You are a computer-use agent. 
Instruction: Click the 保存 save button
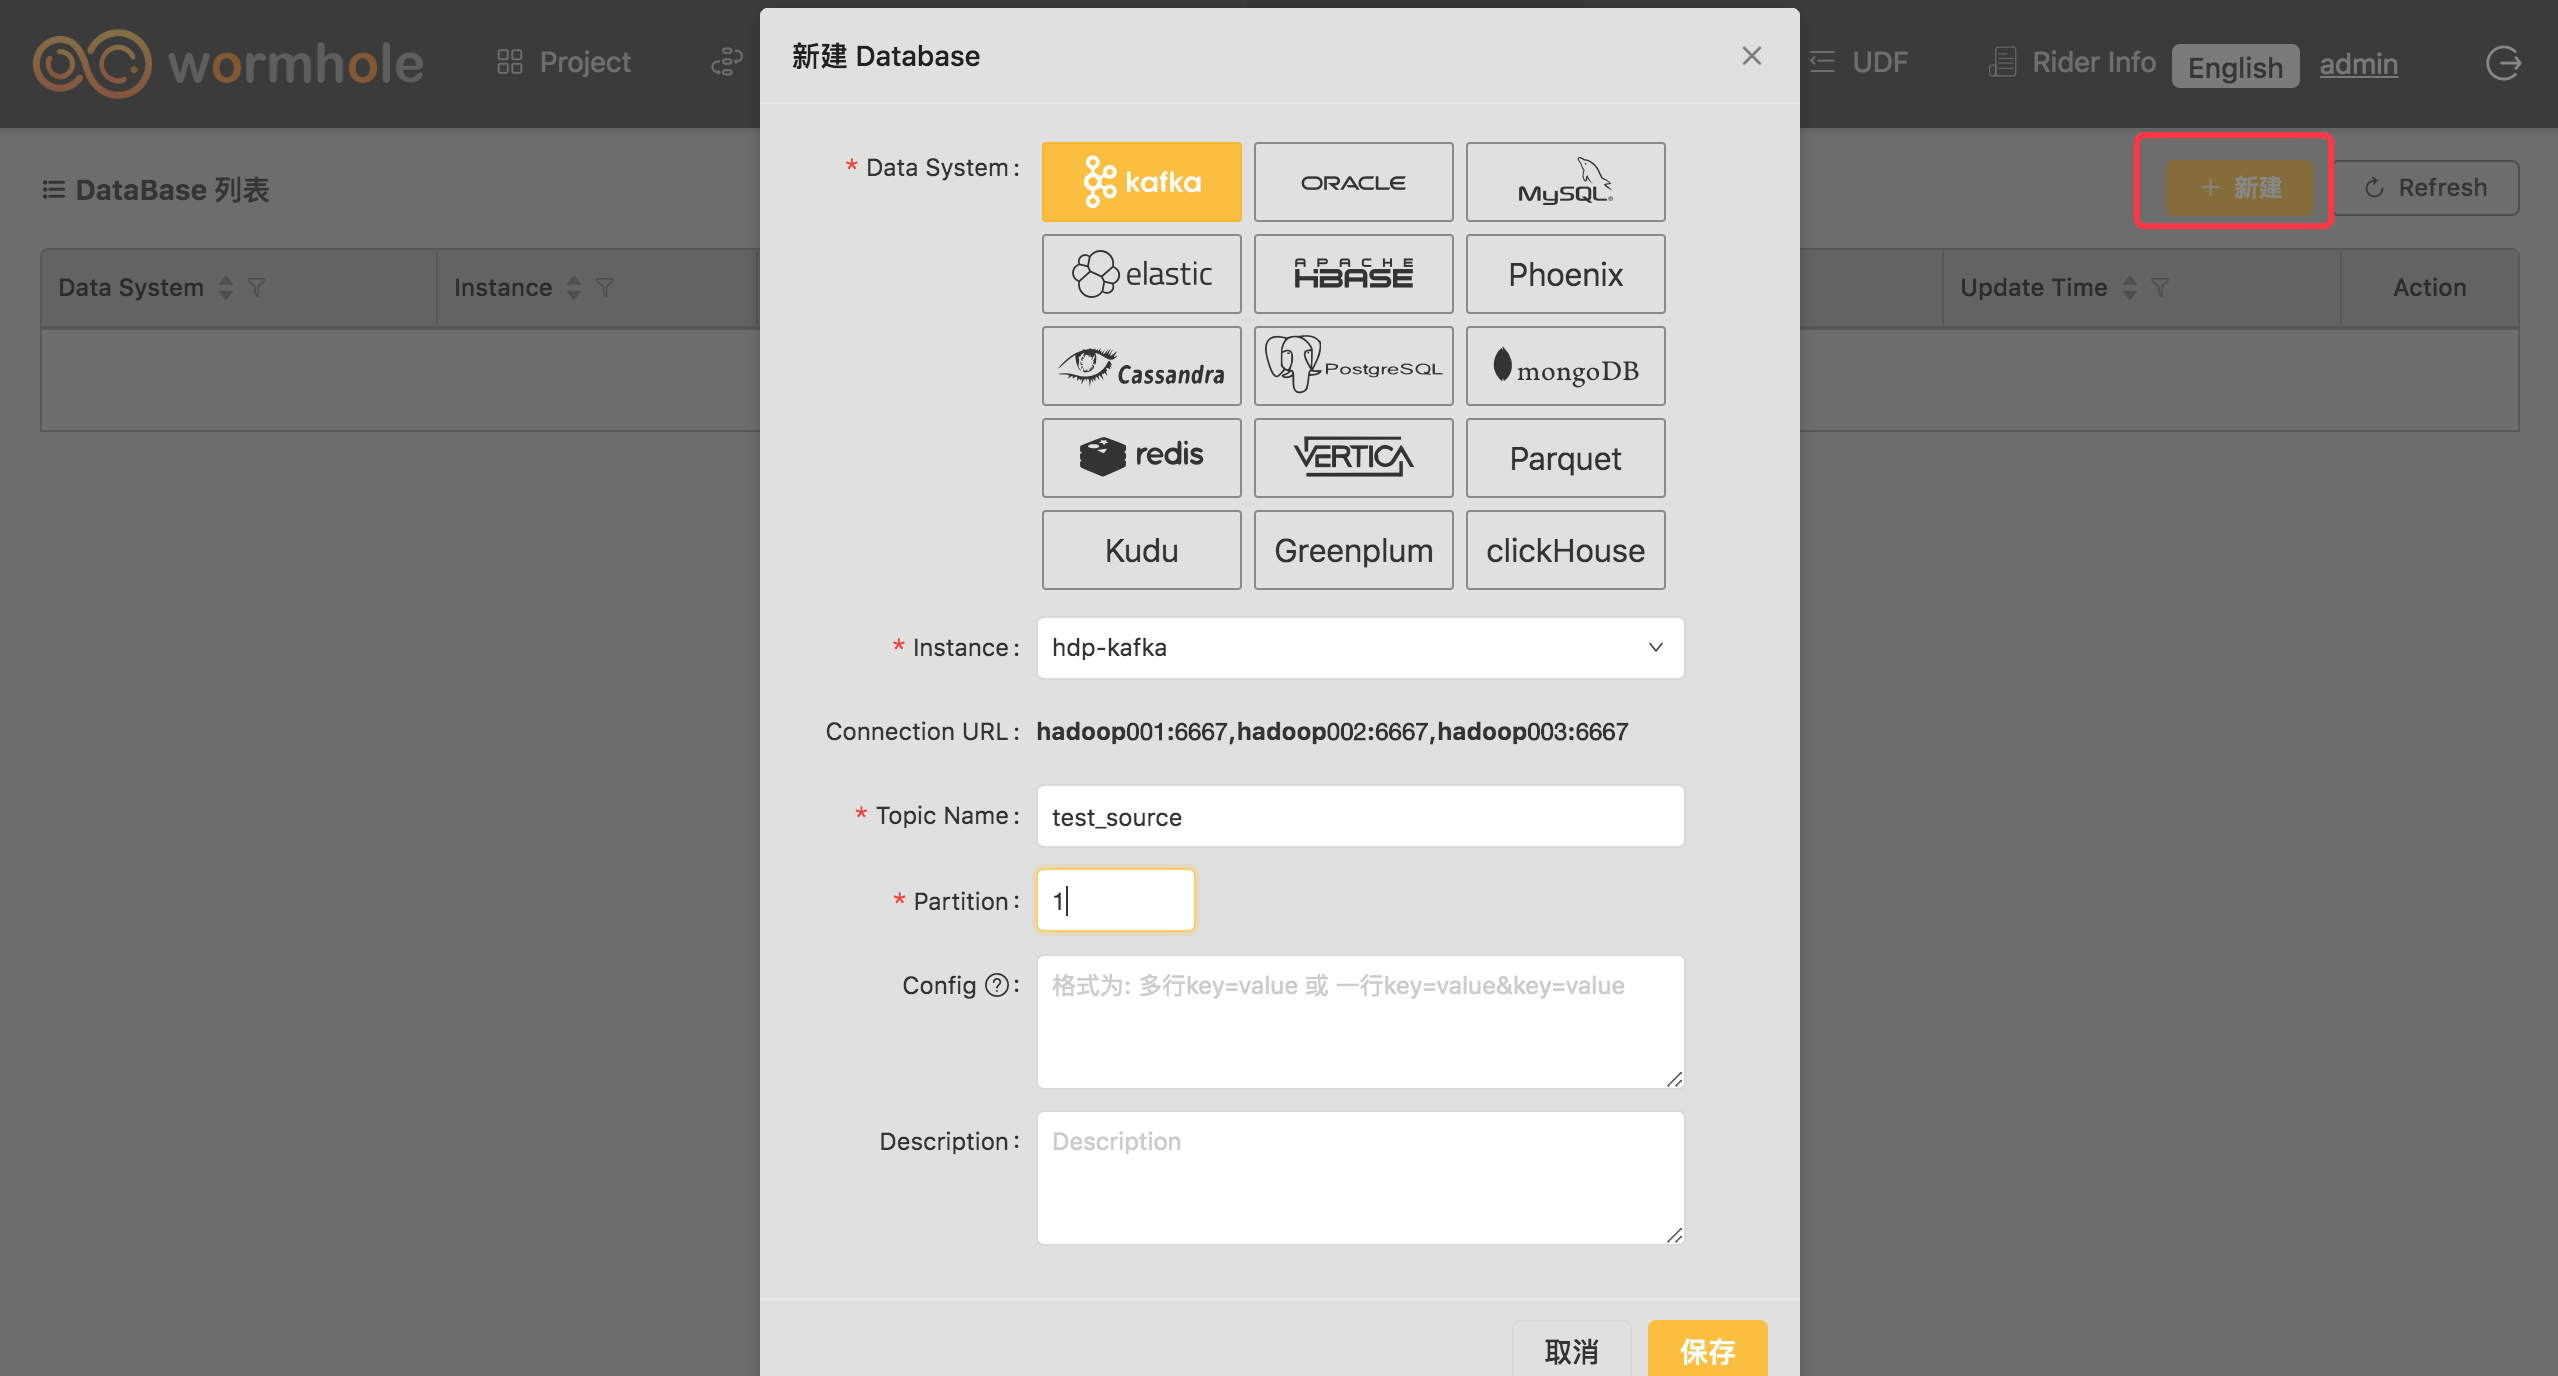(1707, 1351)
